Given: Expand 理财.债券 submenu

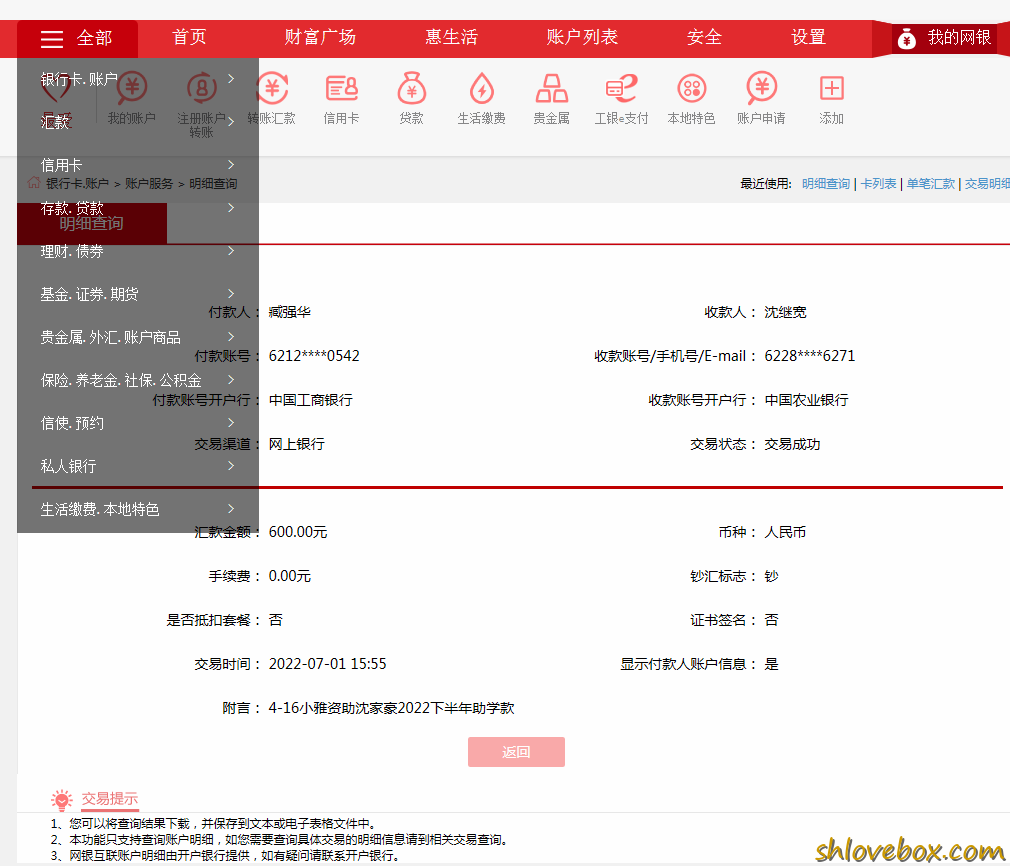Looking at the screenshot, I should click(138, 251).
